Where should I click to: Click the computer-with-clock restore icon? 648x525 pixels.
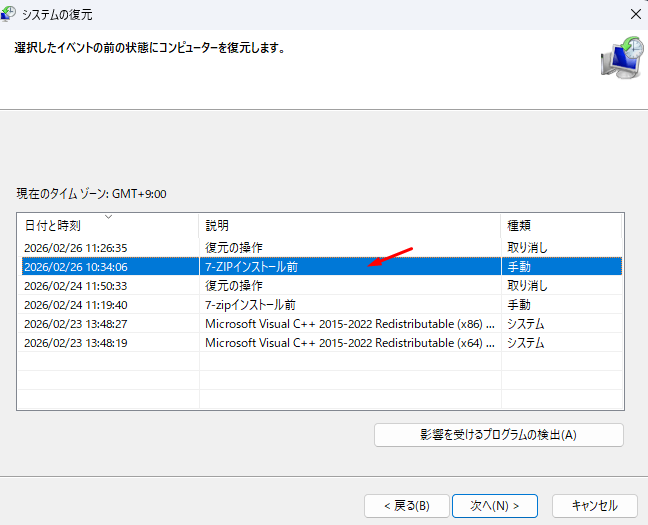[x=622, y=58]
